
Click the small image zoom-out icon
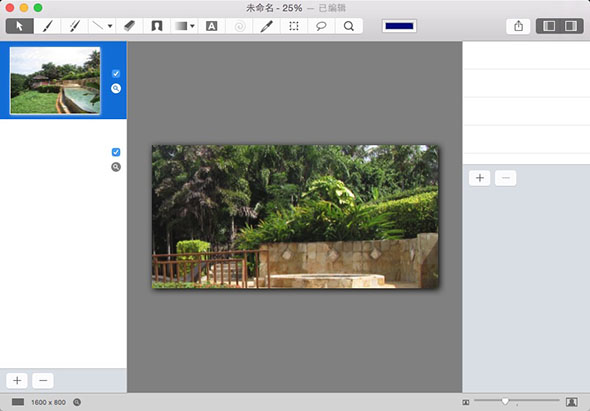point(466,402)
